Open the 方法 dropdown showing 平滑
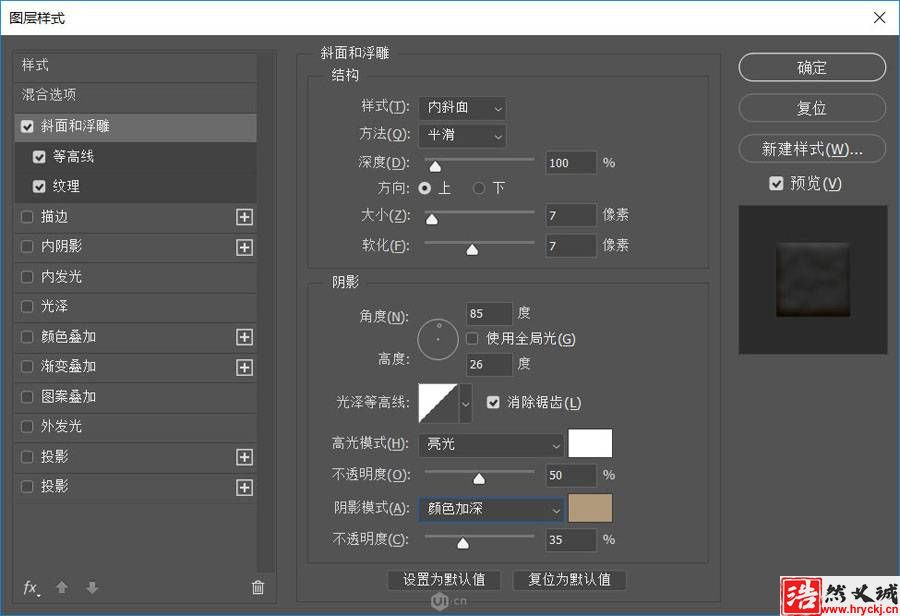 463,135
